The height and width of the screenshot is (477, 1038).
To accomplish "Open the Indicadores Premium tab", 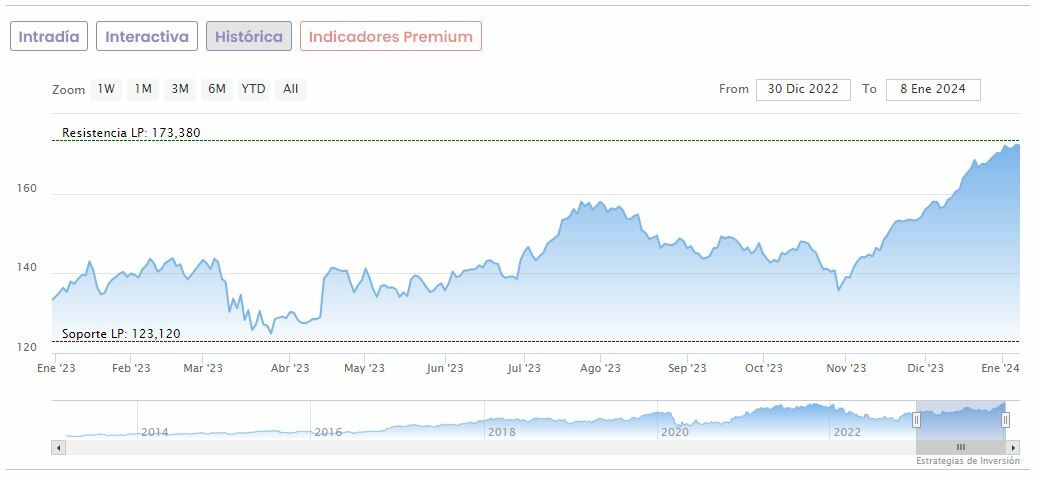I will (x=390, y=37).
